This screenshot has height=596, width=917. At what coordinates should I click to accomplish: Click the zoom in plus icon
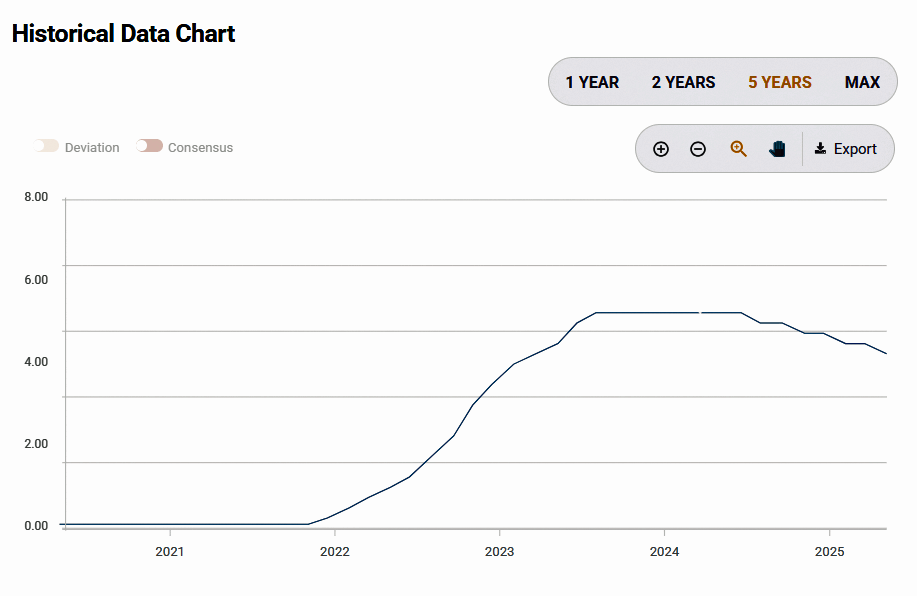[661, 149]
